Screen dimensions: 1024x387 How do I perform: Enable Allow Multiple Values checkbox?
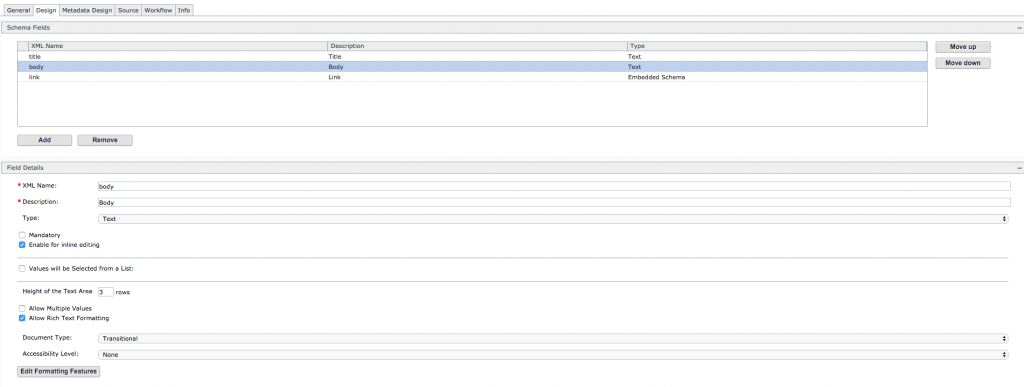click(22, 308)
